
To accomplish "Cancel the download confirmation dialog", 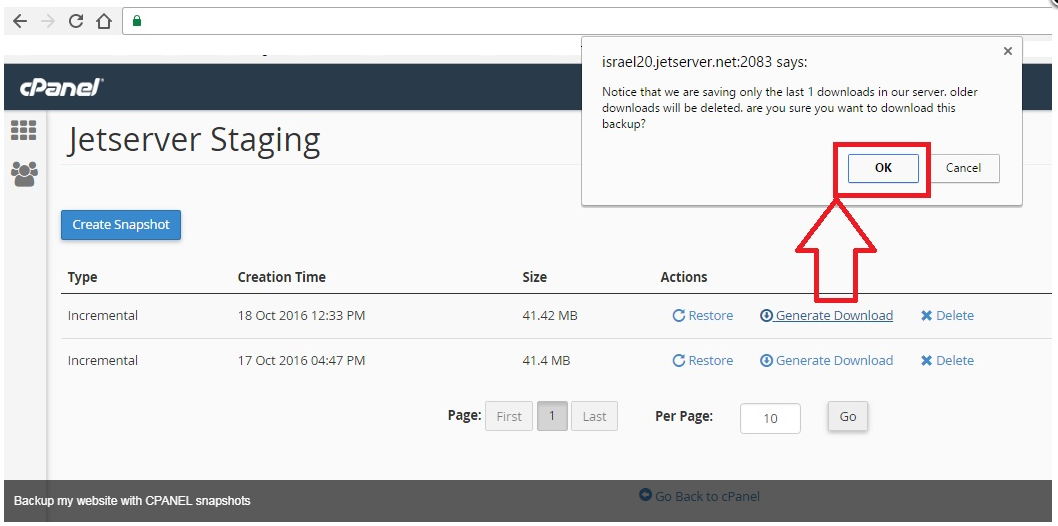I will coord(964,169).
